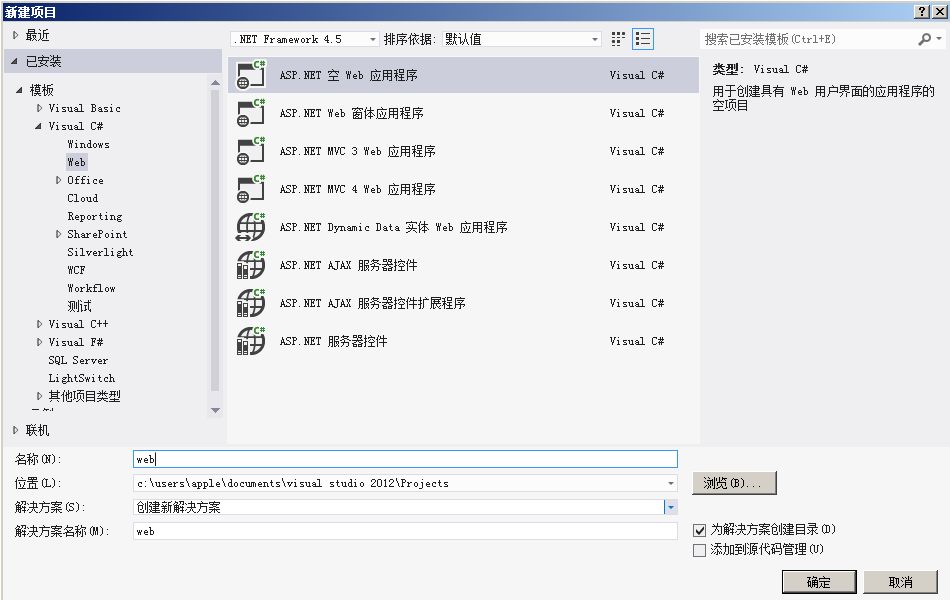Click the search magnifier icon

pos(925,39)
